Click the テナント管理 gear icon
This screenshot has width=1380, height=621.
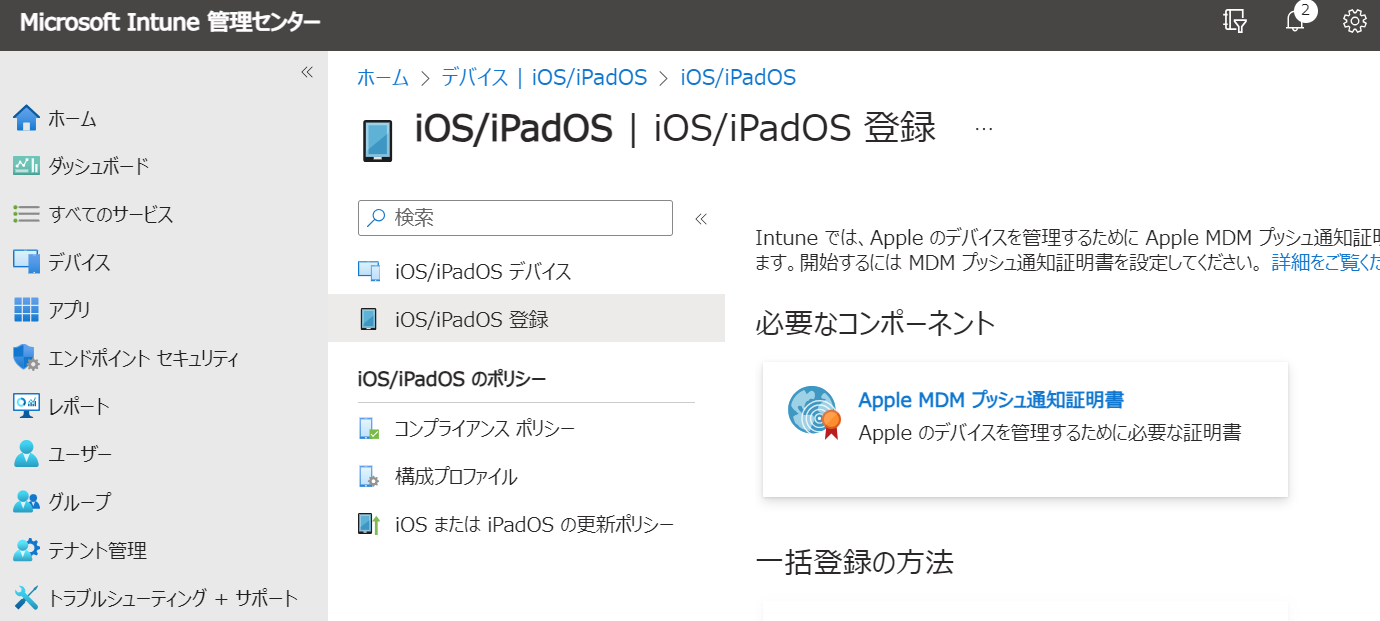point(28,550)
